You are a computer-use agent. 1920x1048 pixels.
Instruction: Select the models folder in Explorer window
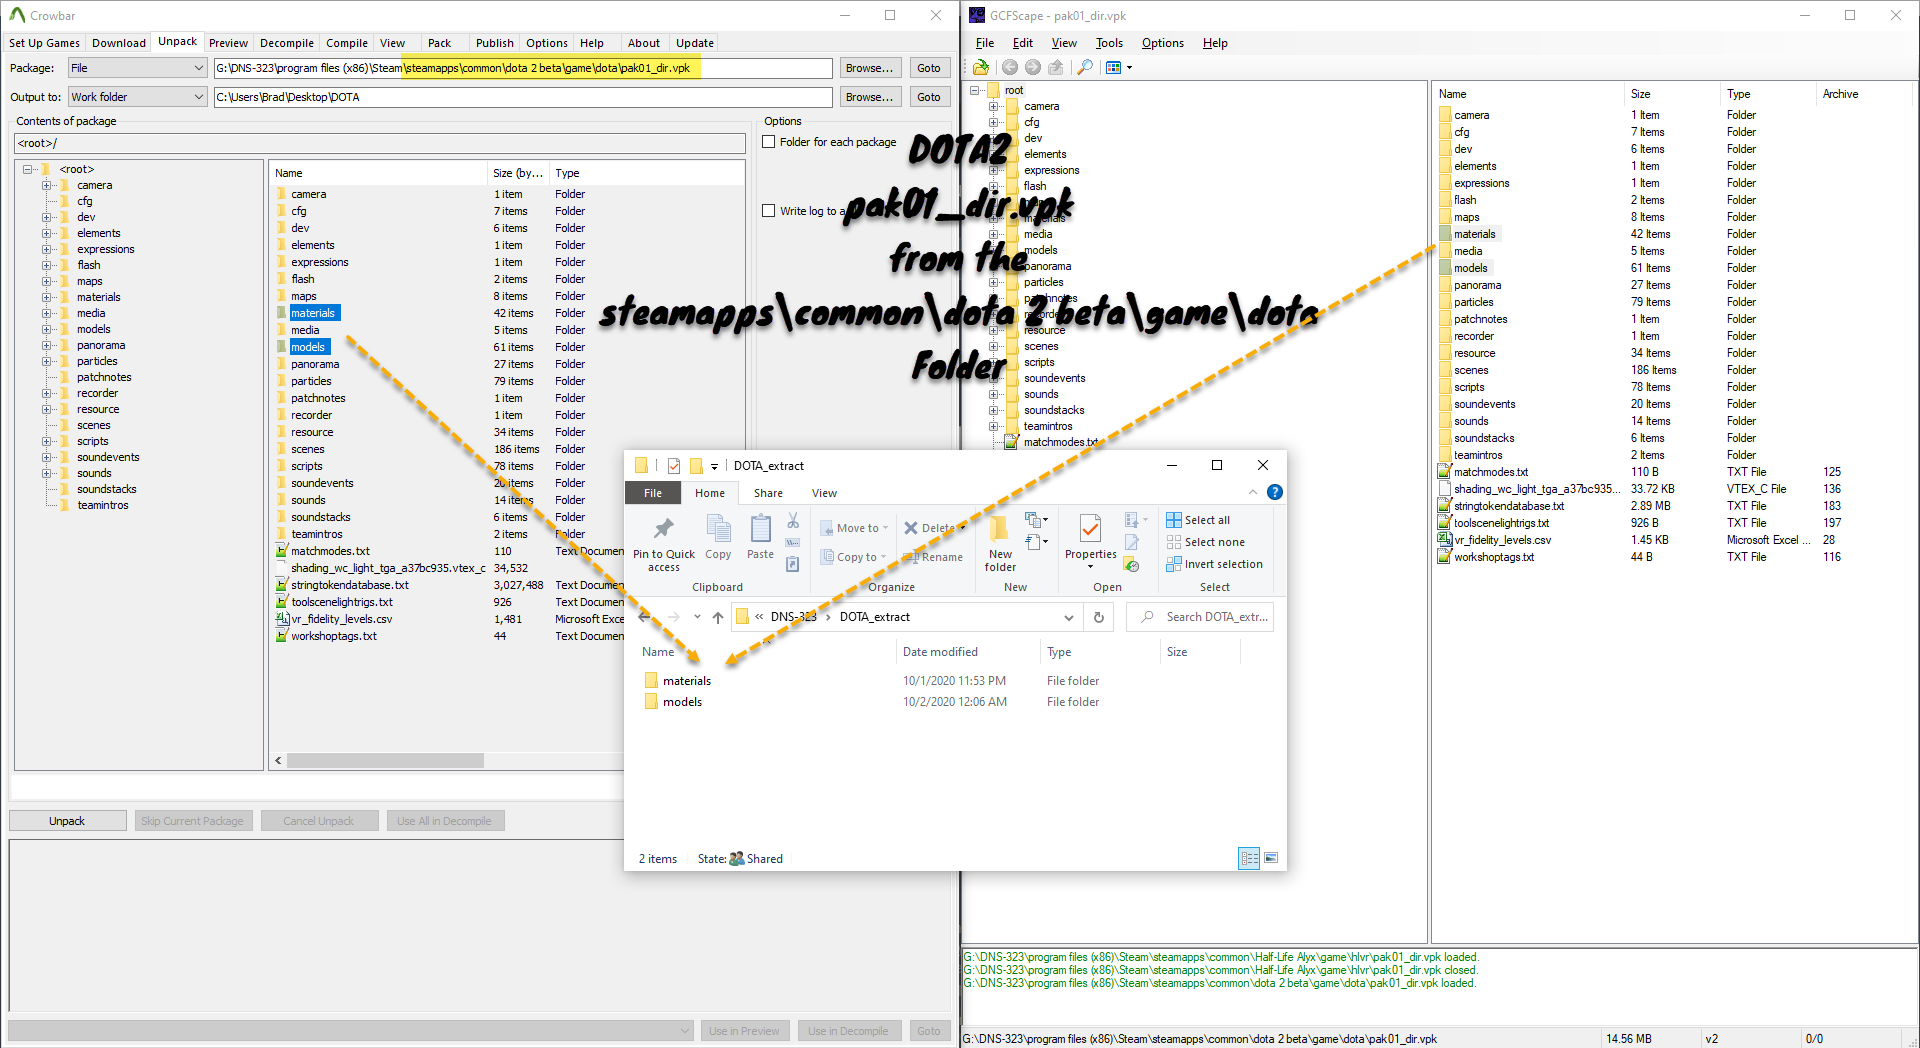[x=682, y=702]
